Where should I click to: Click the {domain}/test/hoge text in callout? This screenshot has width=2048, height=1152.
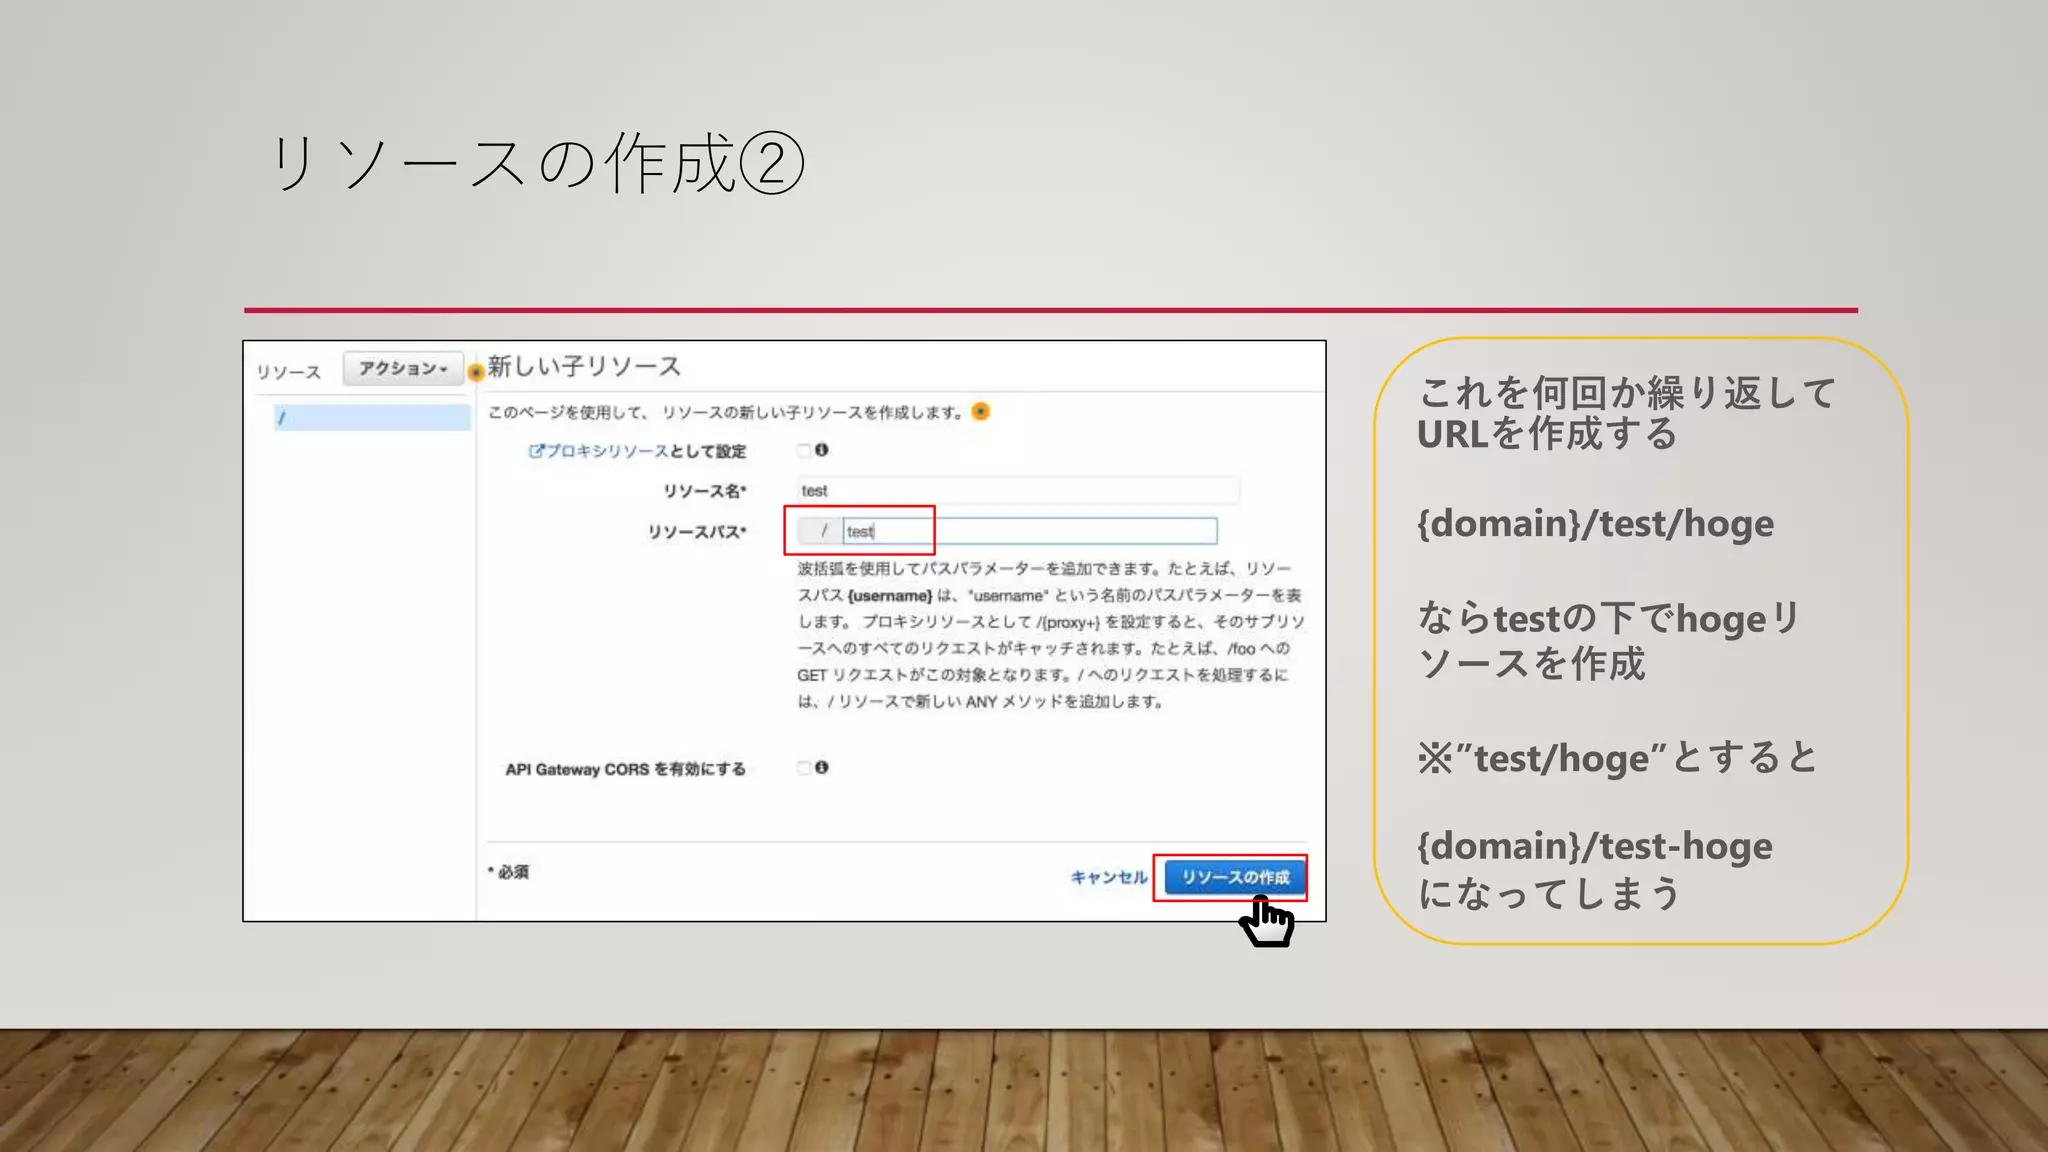point(1595,524)
